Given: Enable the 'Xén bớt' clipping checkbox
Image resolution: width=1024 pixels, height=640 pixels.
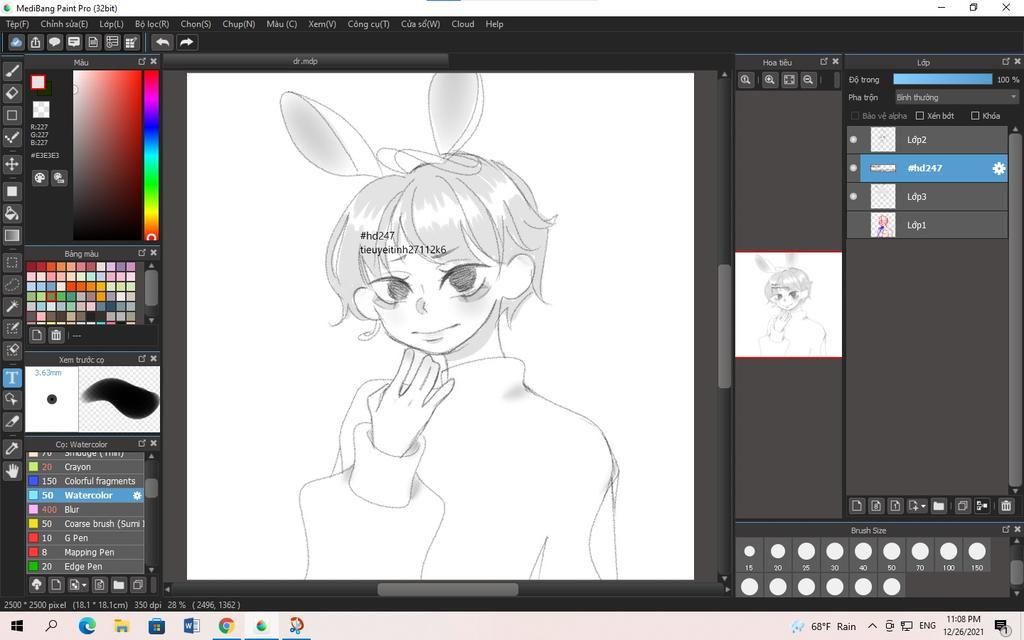Looking at the screenshot, I should [x=920, y=116].
